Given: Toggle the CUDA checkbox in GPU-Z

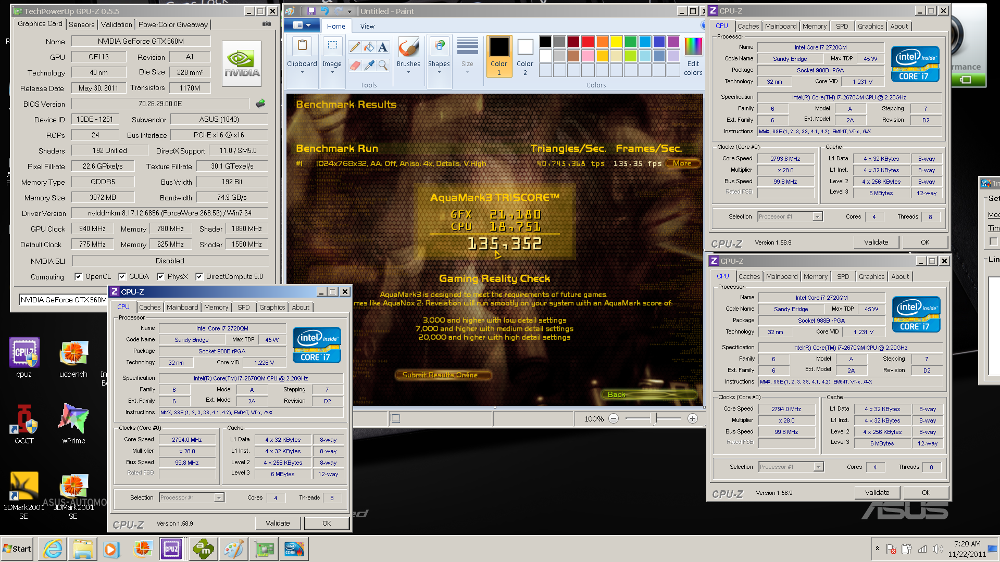Looking at the screenshot, I should tap(122, 277).
